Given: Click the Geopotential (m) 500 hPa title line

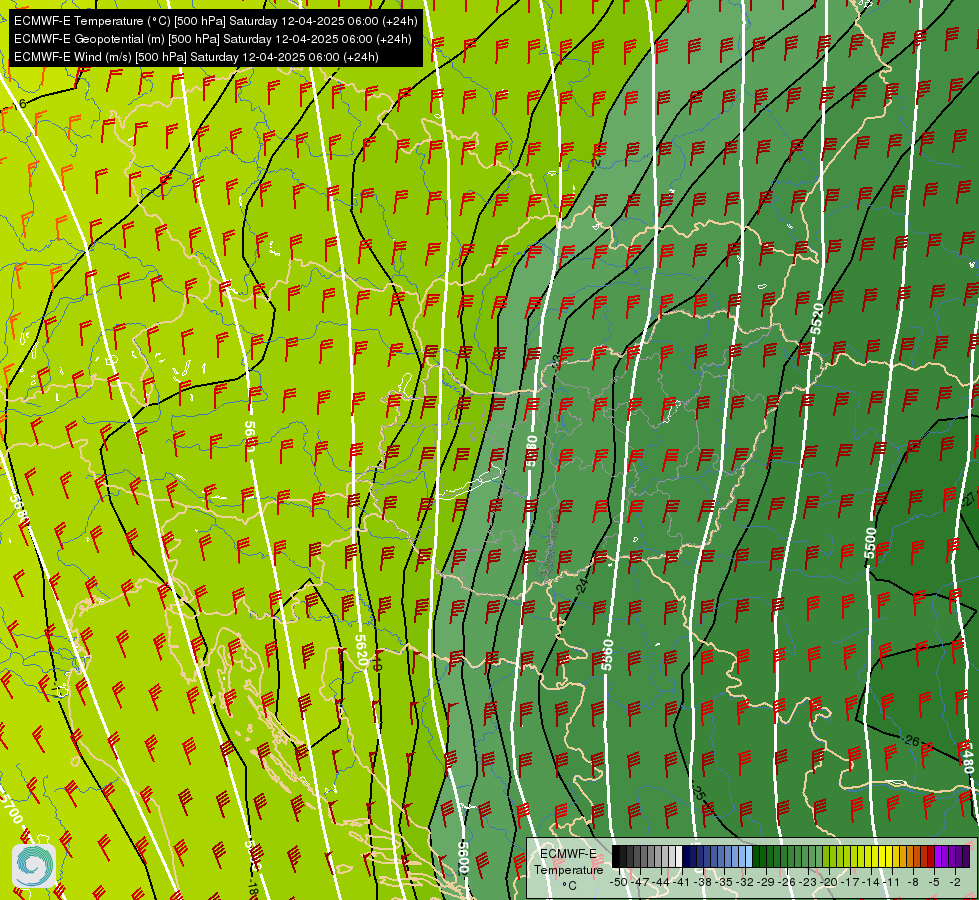Looking at the screenshot, I should [x=212, y=39].
